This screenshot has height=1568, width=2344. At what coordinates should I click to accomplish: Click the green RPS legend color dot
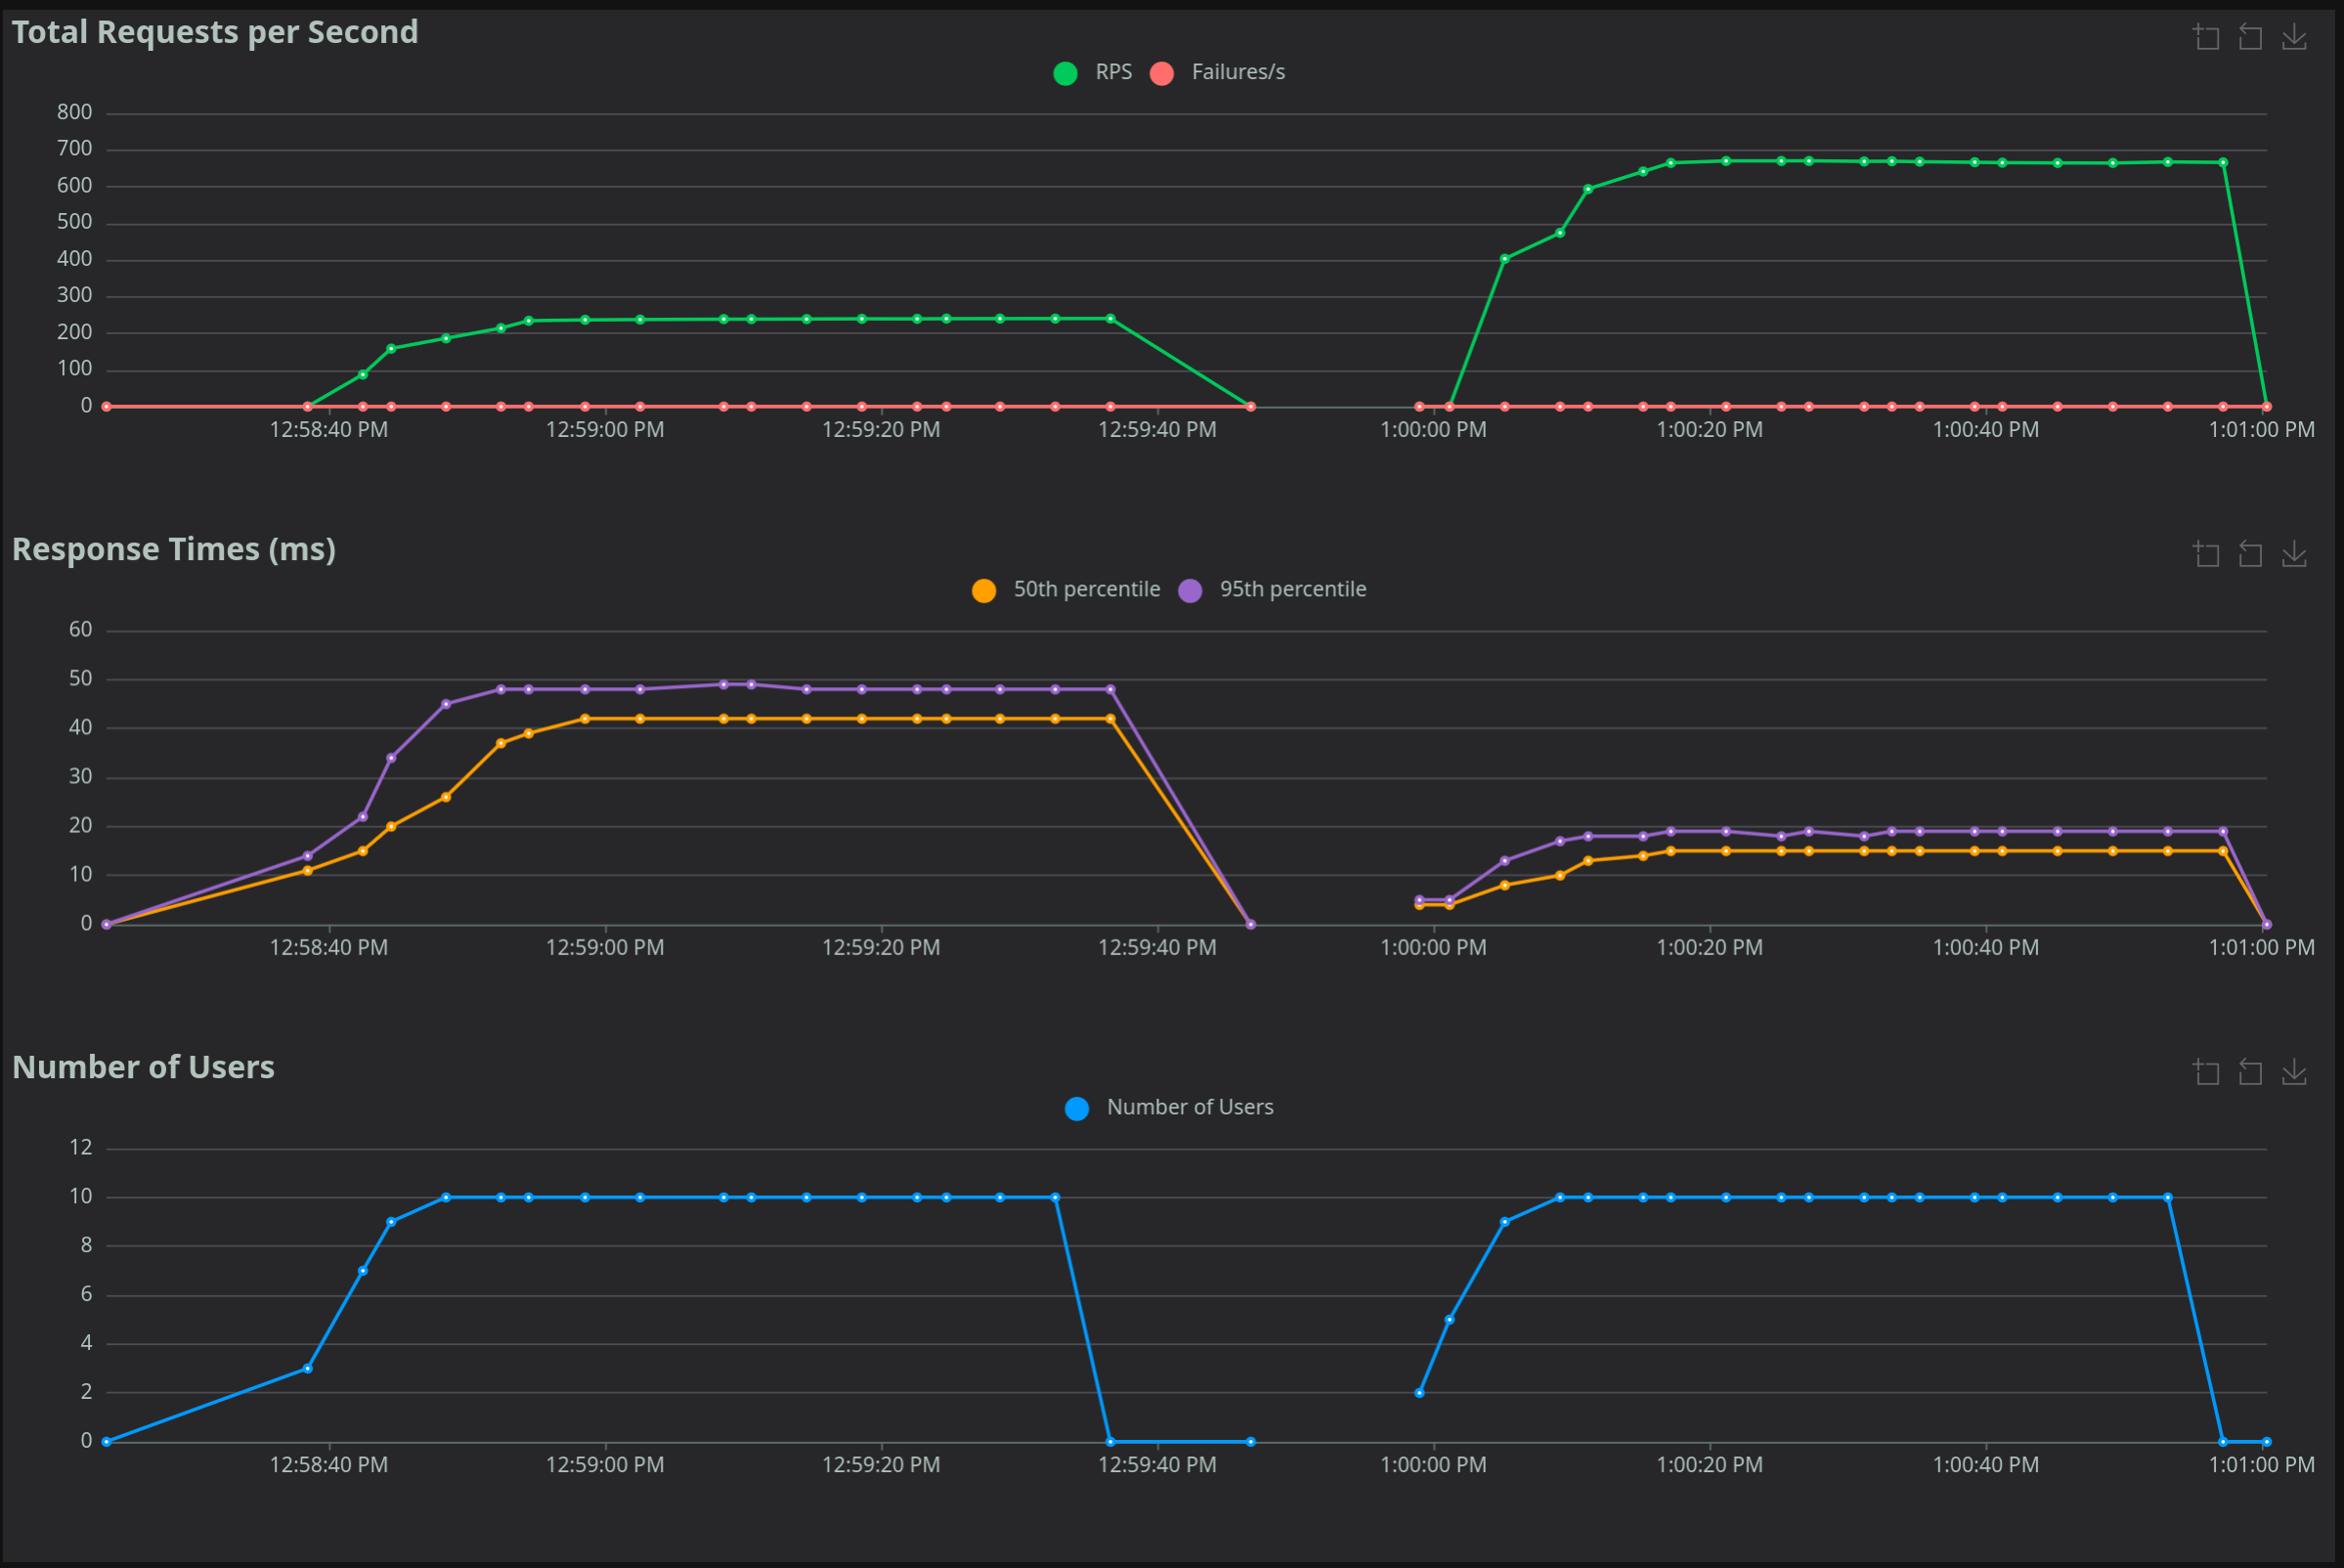1065,73
